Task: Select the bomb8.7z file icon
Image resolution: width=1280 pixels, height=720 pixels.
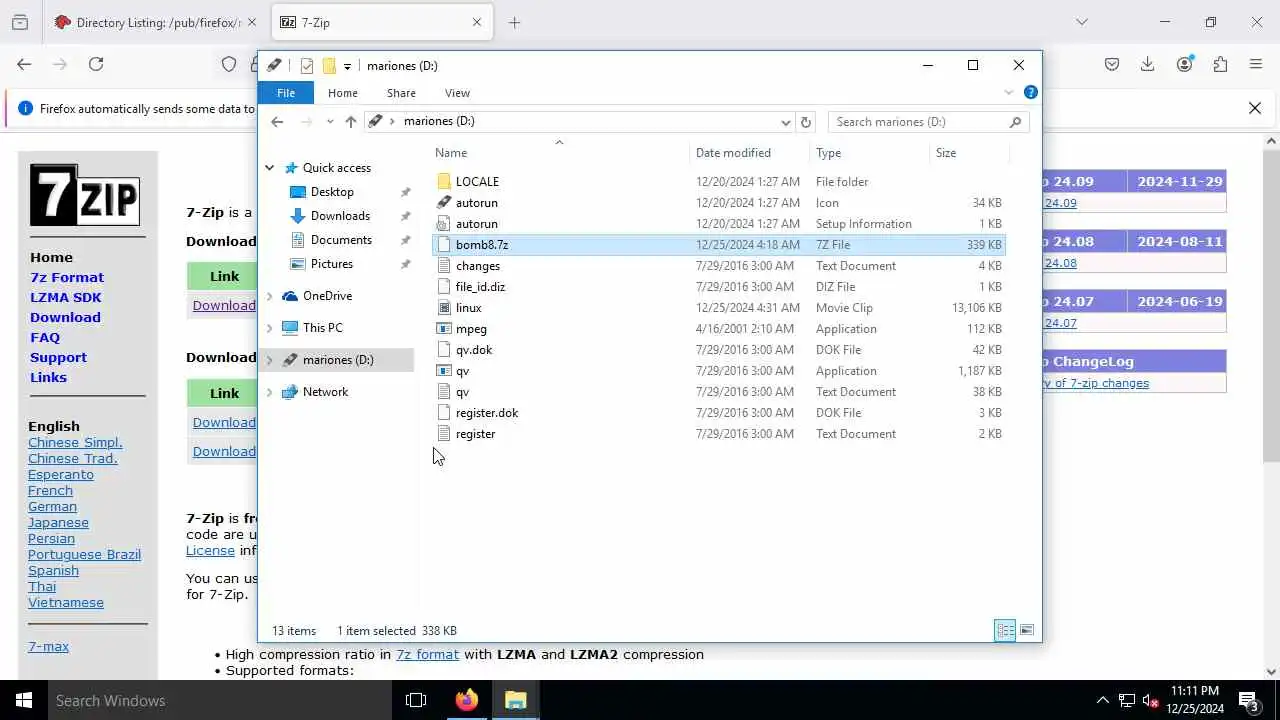Action: (445, 244)
